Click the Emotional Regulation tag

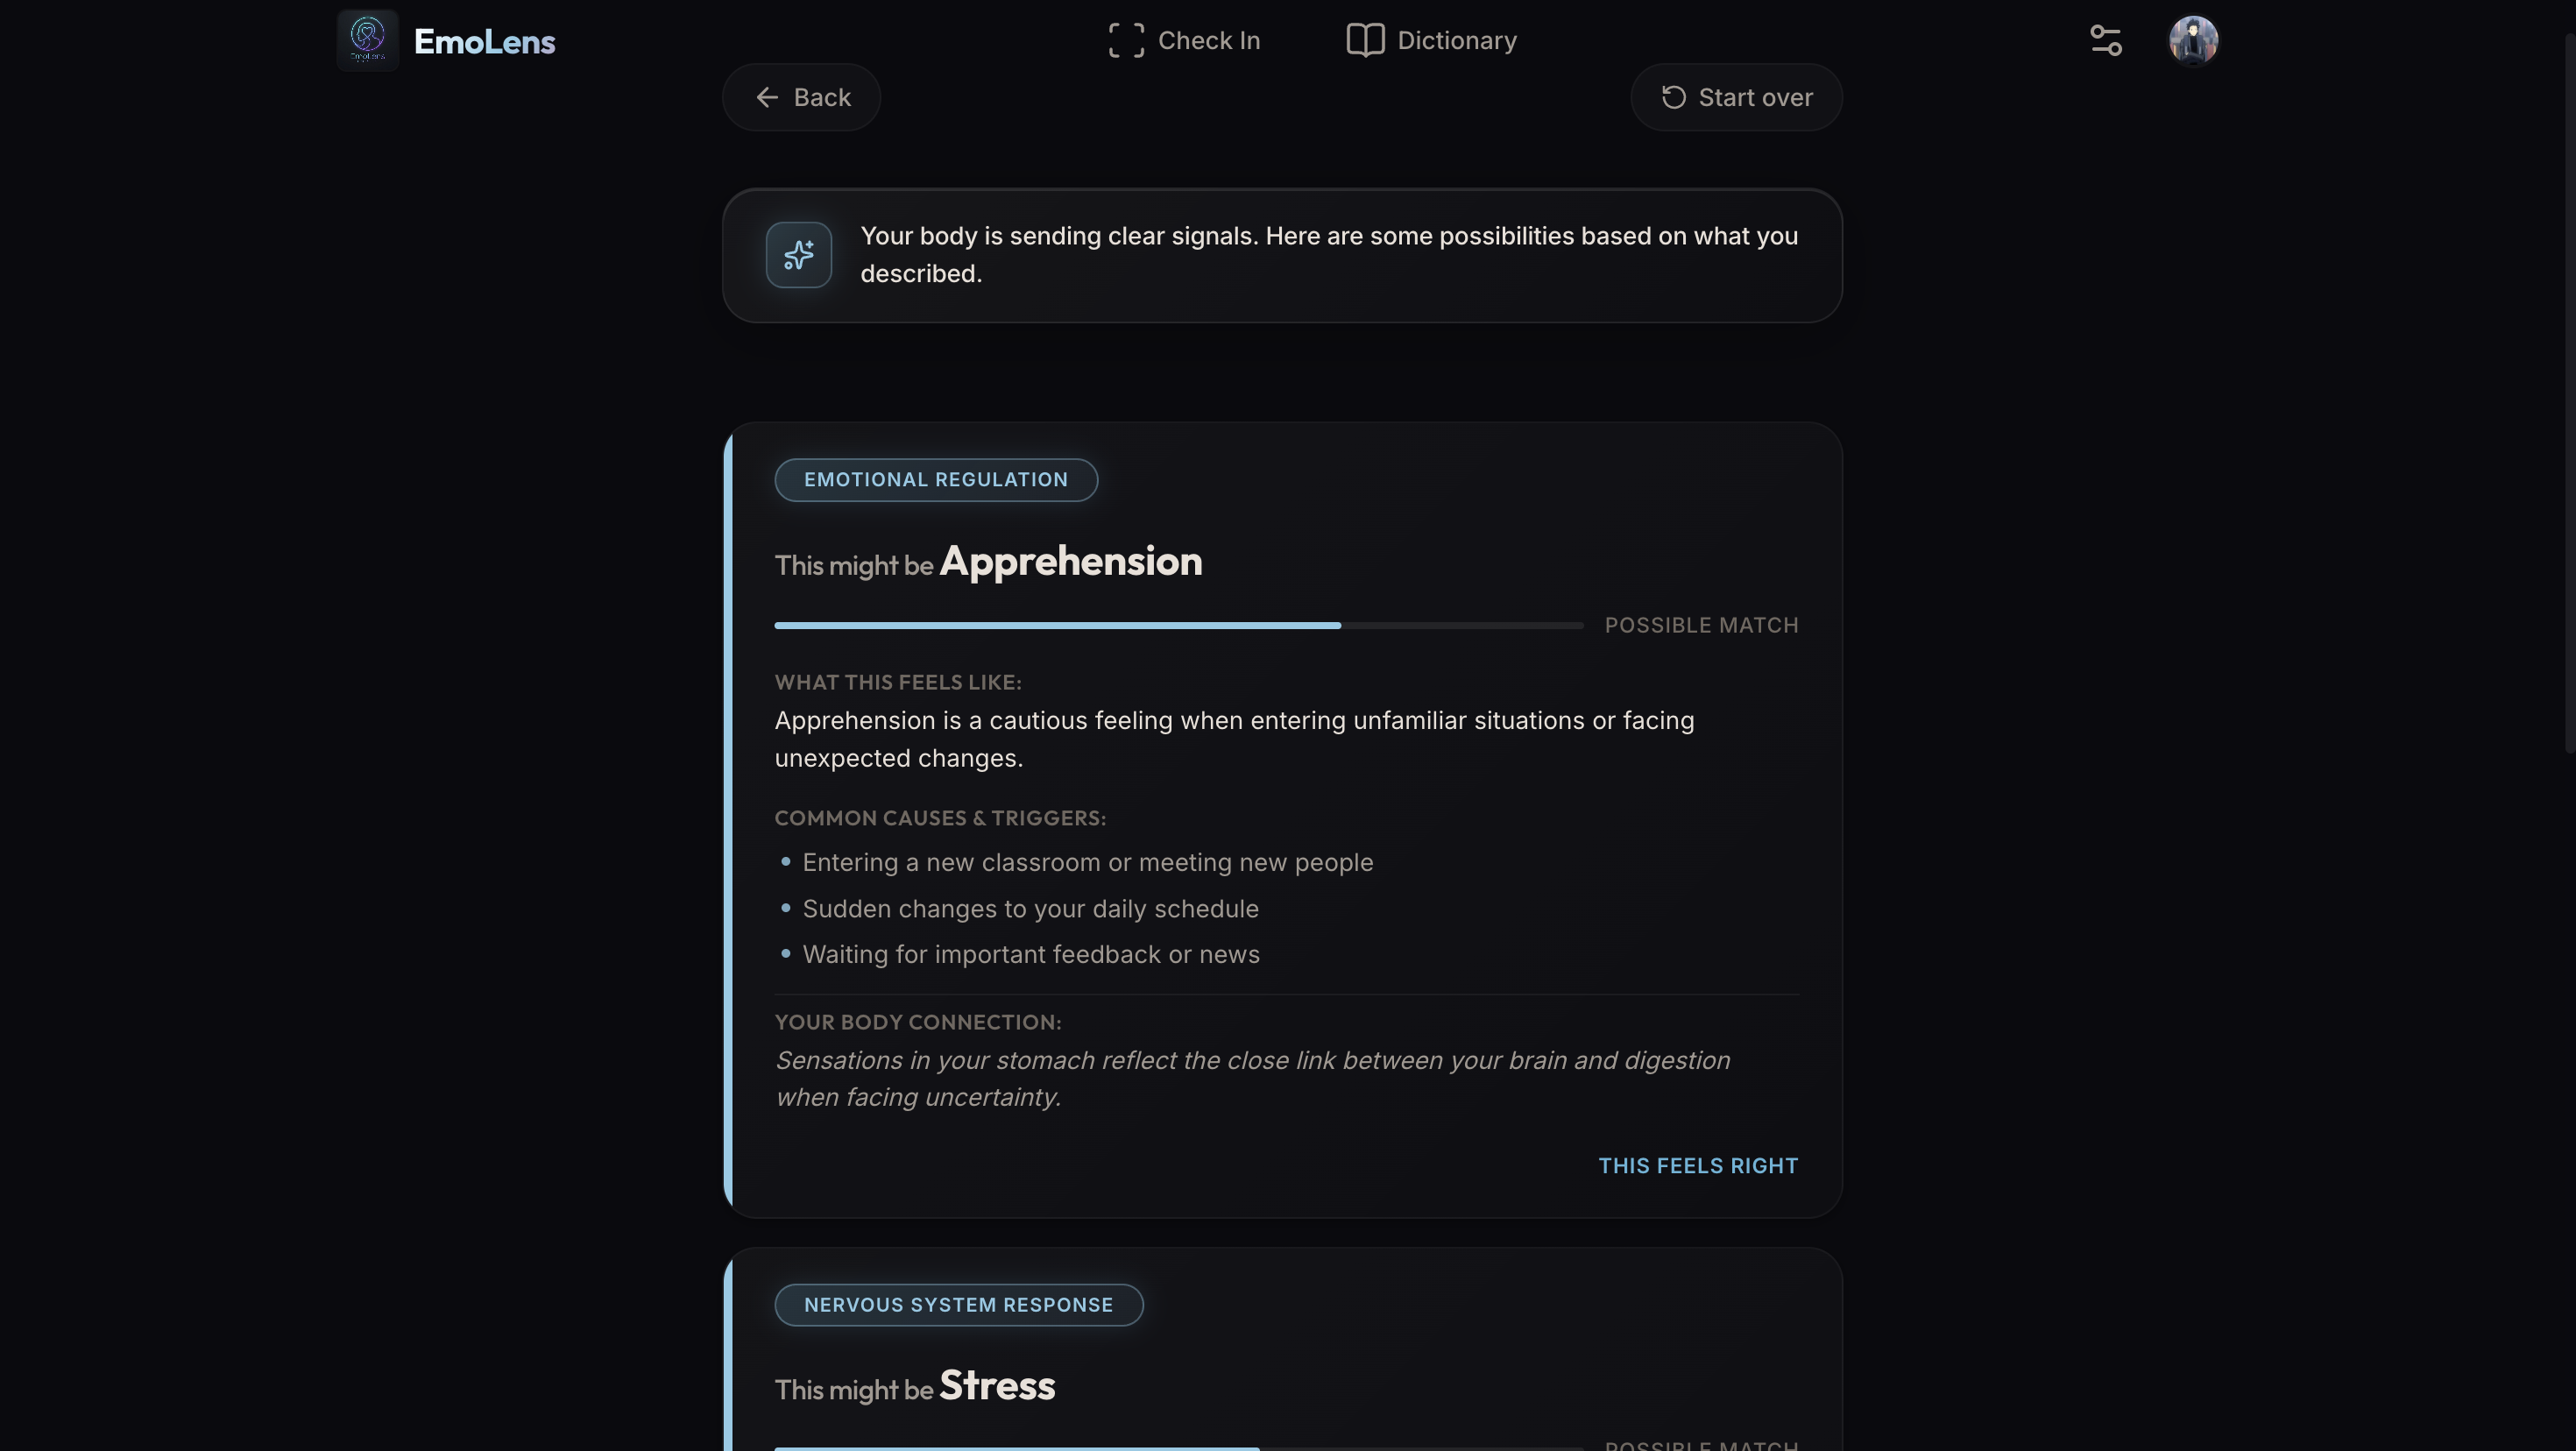pos(935,480)
